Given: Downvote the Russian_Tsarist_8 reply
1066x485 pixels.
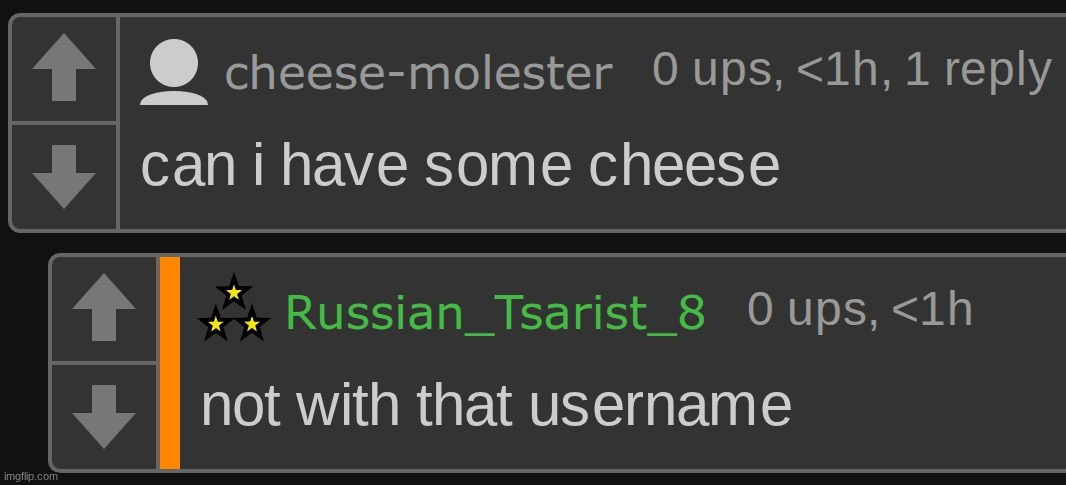Looking at the screenshot, I should coord(105,415).
